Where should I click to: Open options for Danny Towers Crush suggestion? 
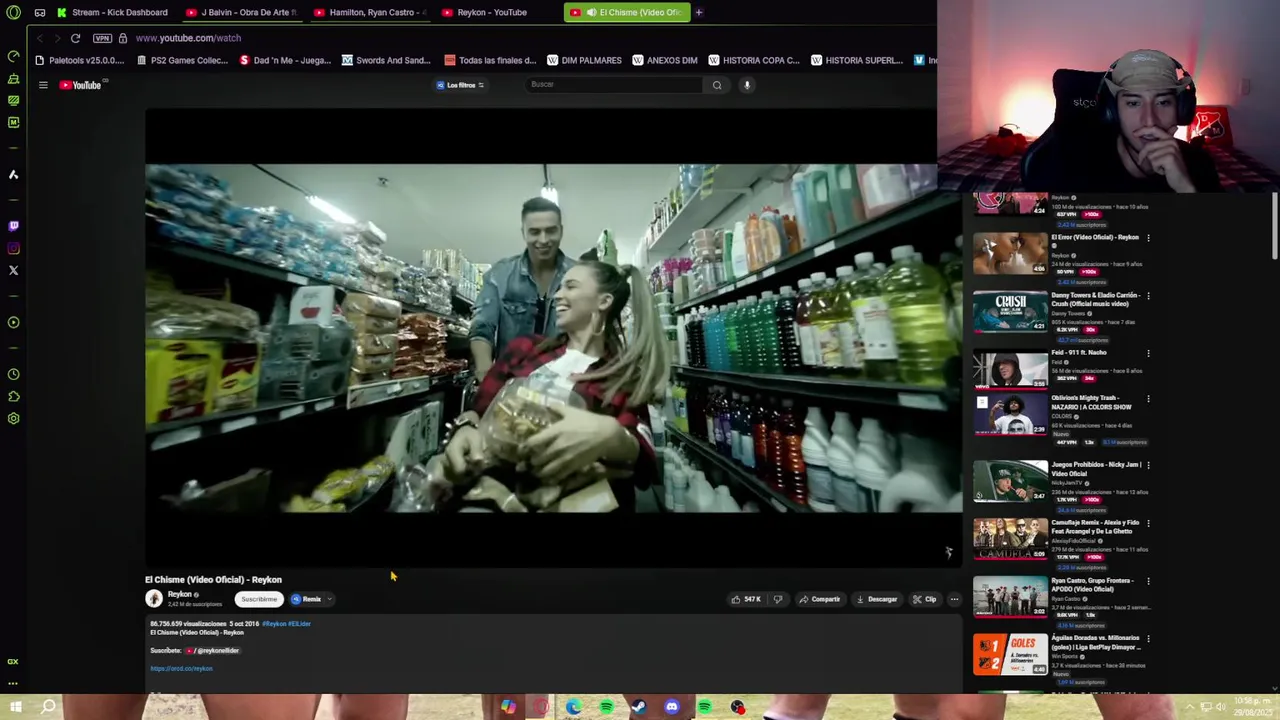(1148, 296)
